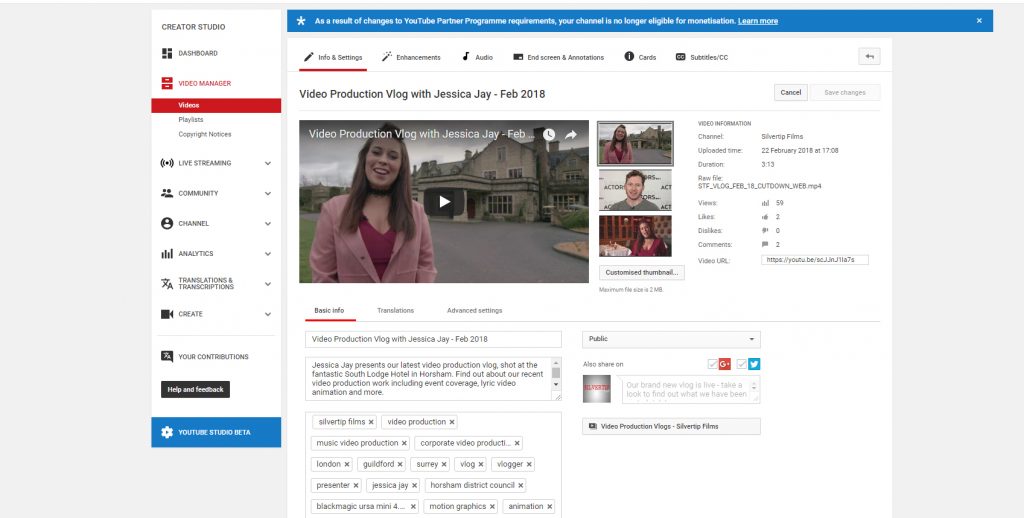Play the video preview
Image resolution: width=1024 pixels, height=518 pixels.
444,202
